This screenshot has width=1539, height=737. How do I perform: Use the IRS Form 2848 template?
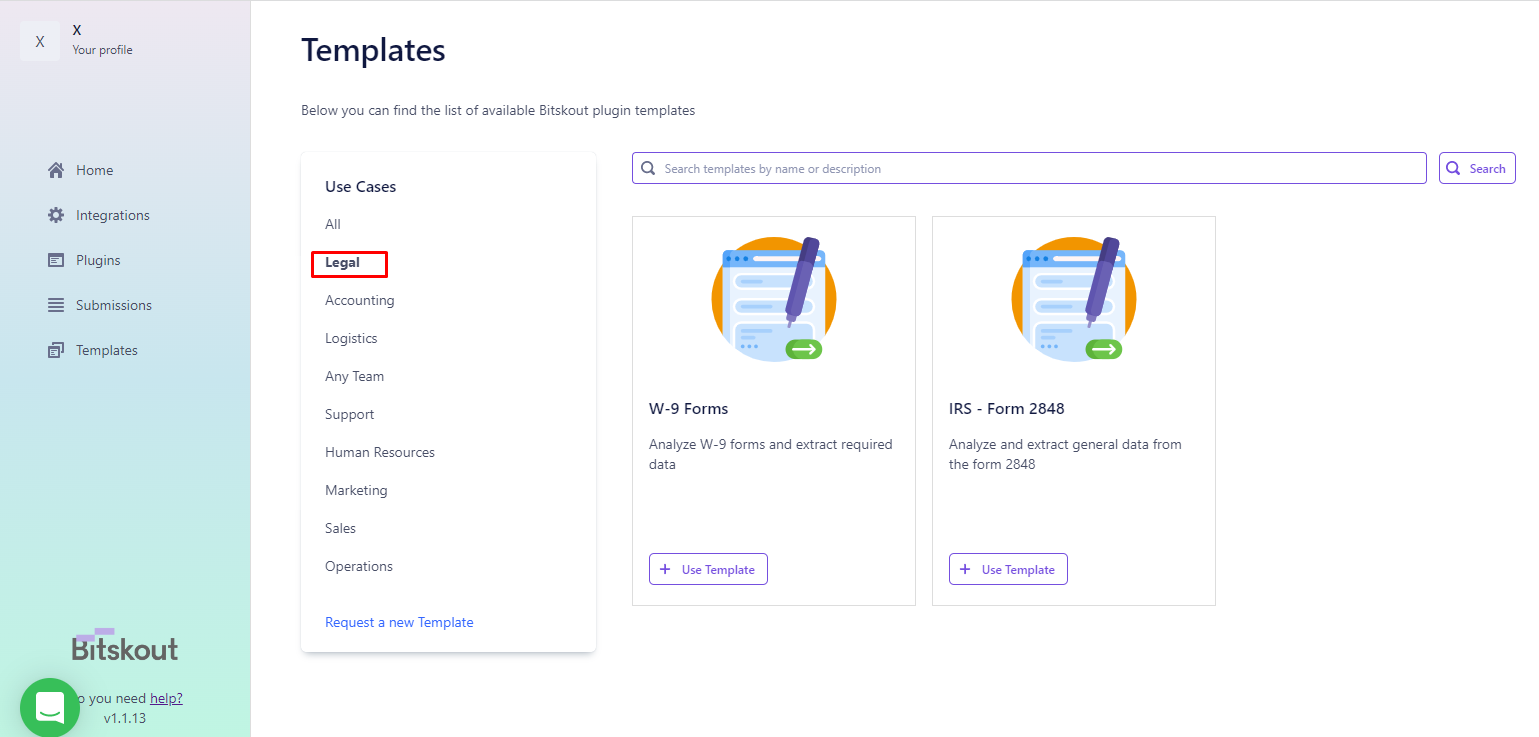point(1008,569)
